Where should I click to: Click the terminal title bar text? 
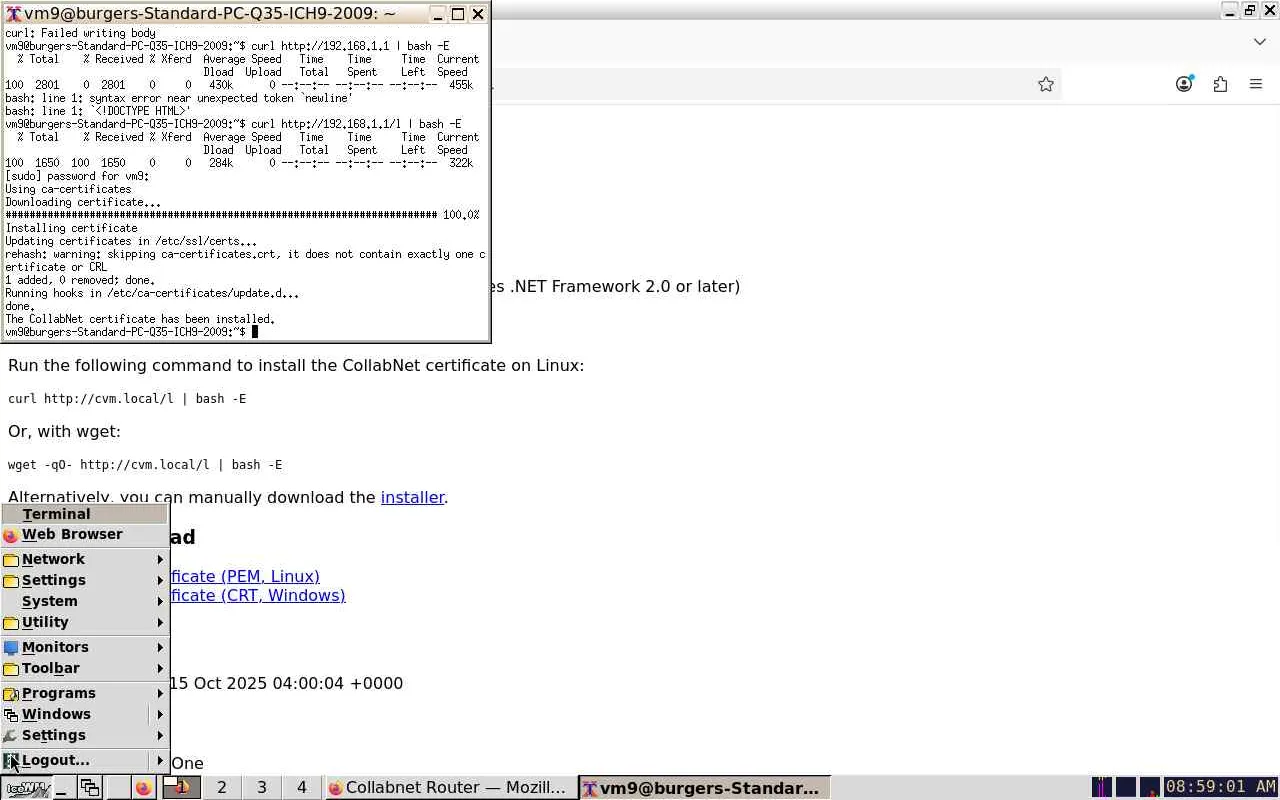click(x=210, y=14)
